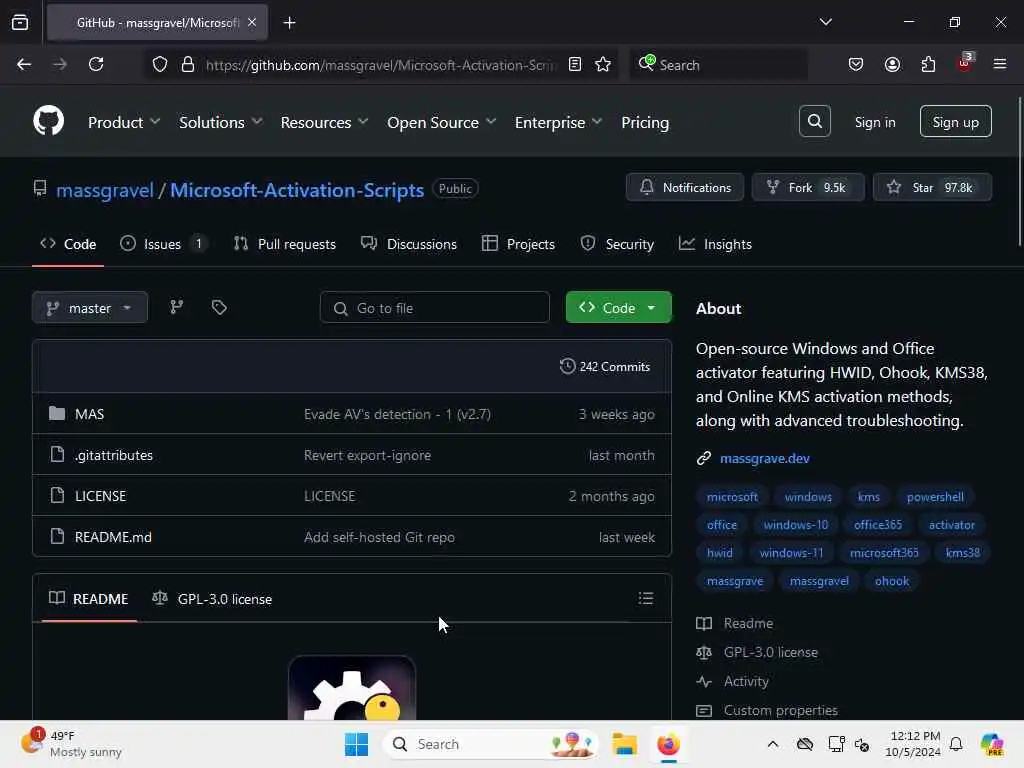Switch to the Issues tab
The height and width of the screenshot is (768, 1024).
pyautogui.click(x=165, y=244)
